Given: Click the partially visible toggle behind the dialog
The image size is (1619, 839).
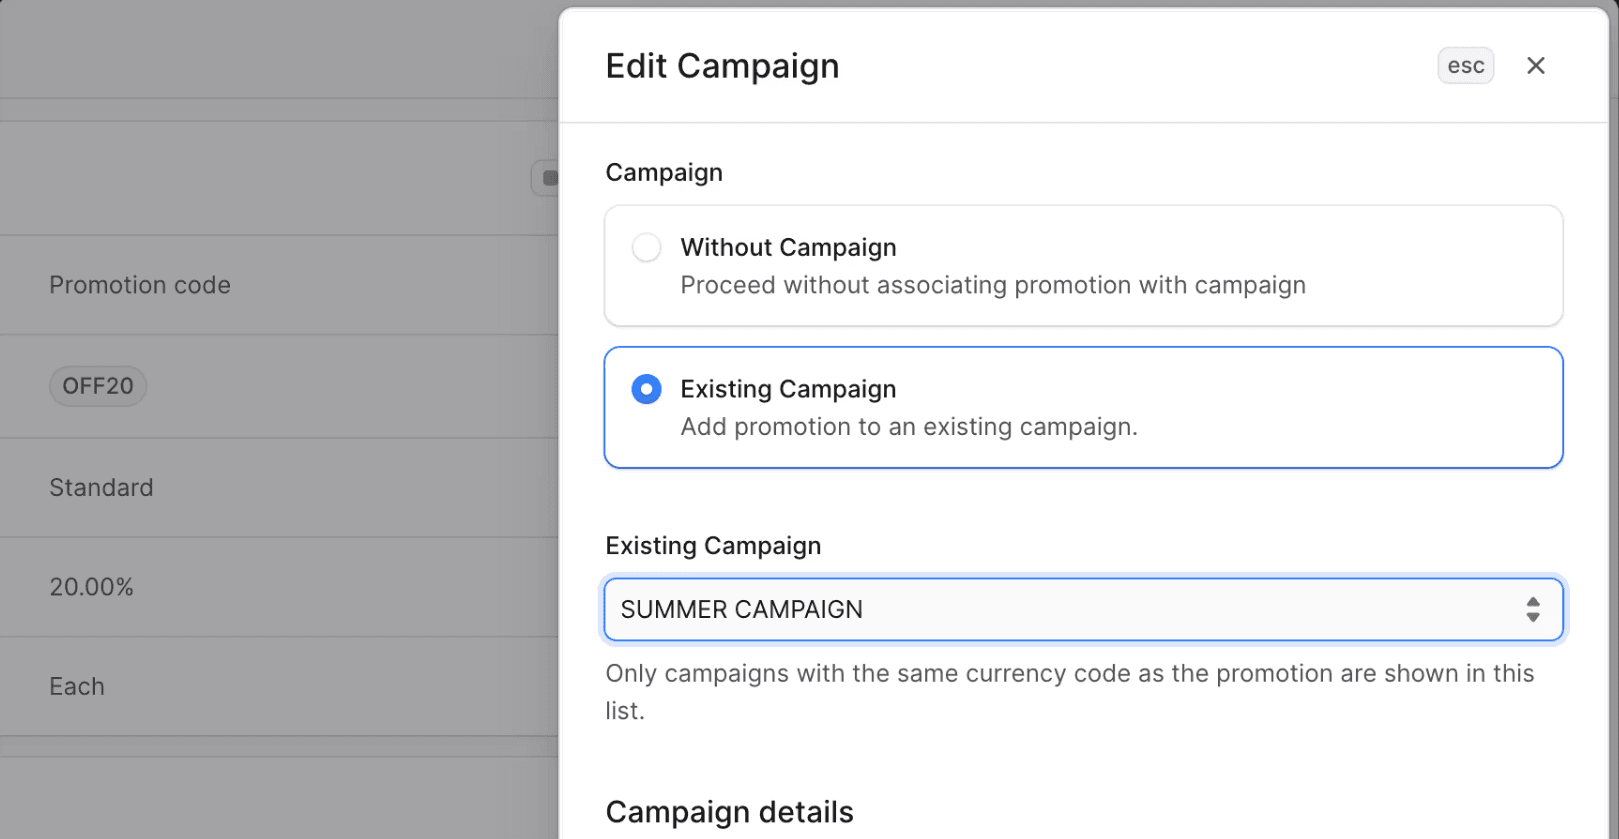Looking at the screenshot, I should (548, 177).
